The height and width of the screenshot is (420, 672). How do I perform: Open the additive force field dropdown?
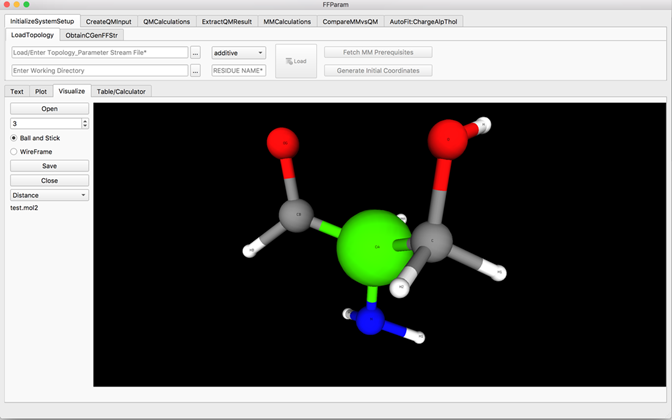239,53
